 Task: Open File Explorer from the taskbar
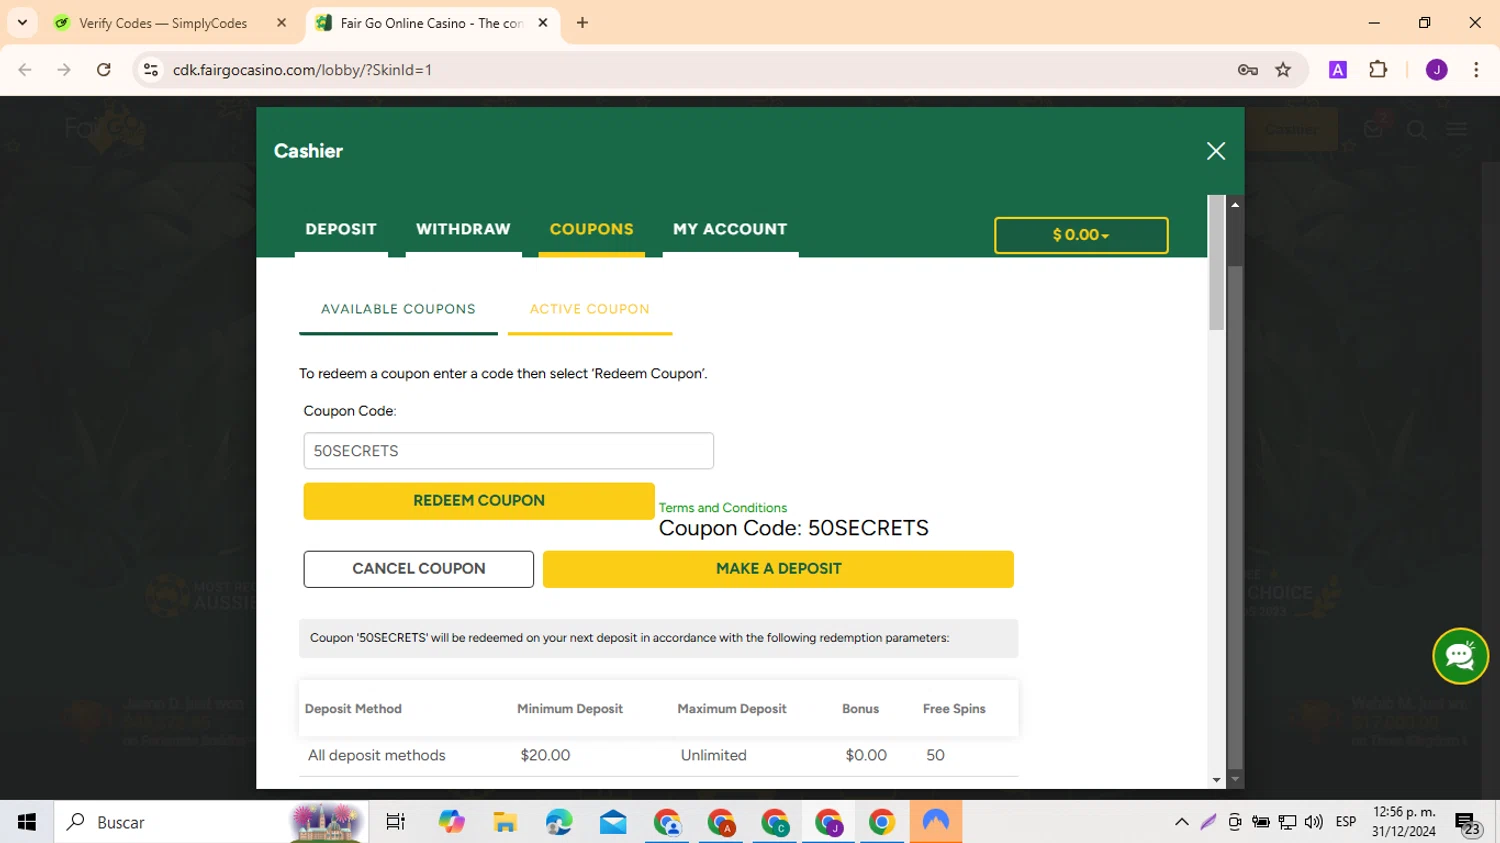click(x=505, y=822)
